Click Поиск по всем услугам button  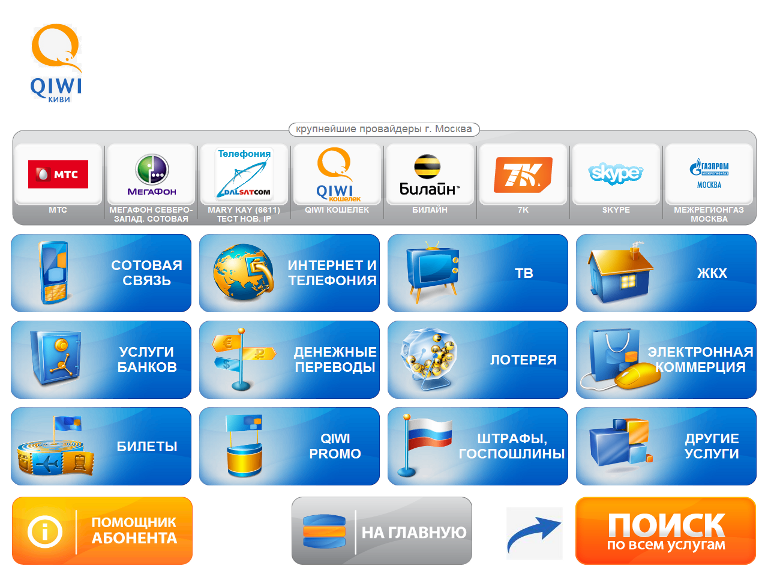pyautogui.click(x=666, y=531)
